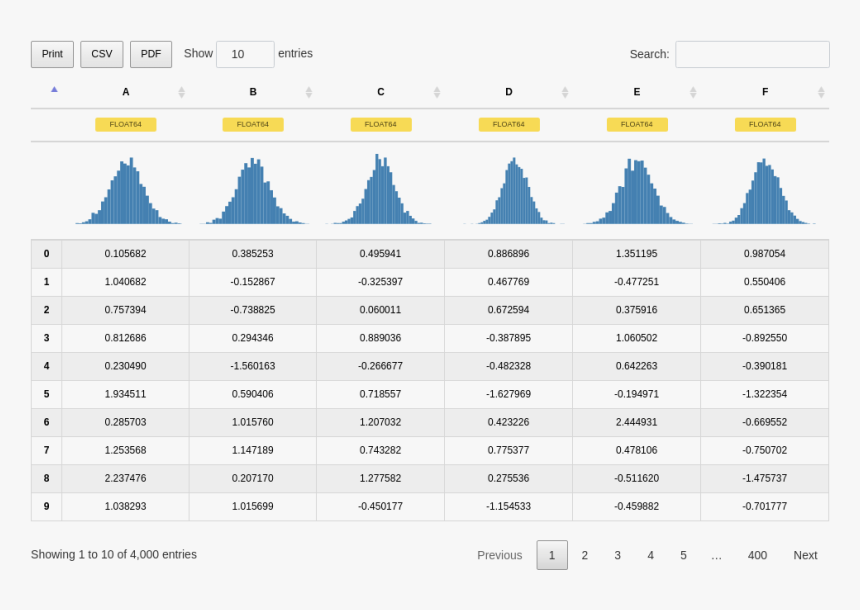Screen dimensions: 860x610
Task: Select the column A header label
Action: (x=125, y=91)
